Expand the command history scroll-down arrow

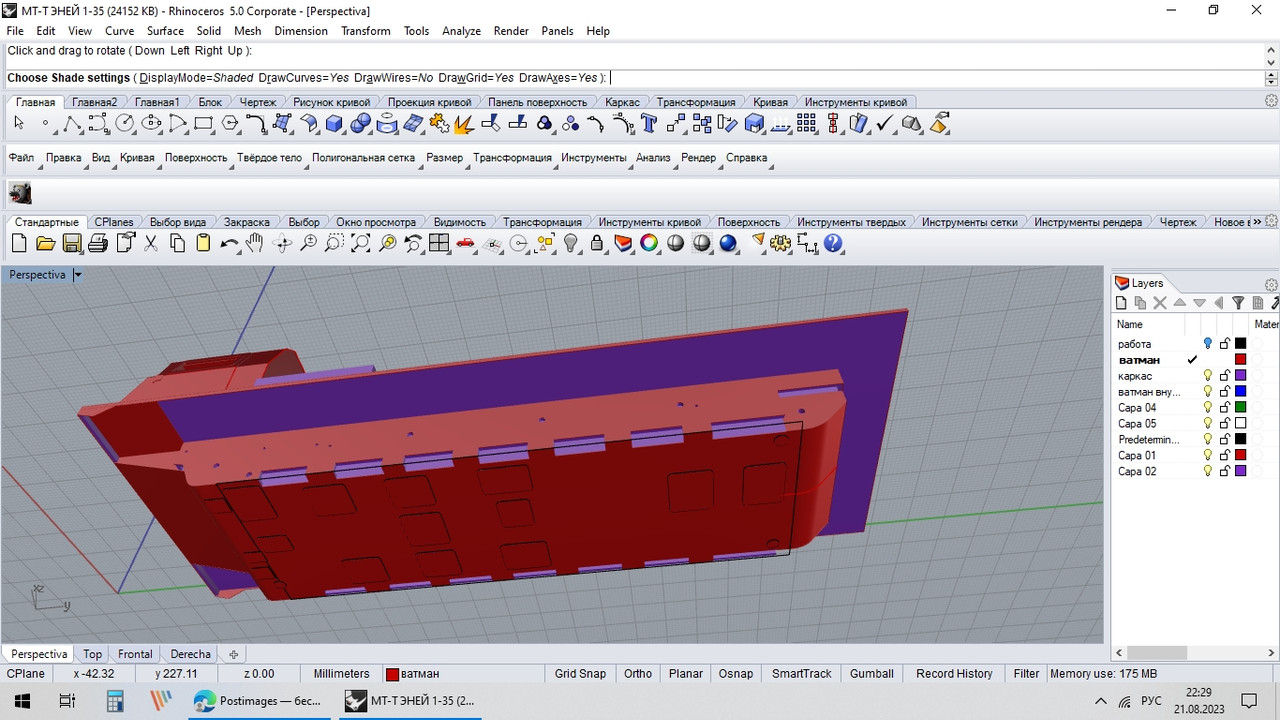(1271, 63)
